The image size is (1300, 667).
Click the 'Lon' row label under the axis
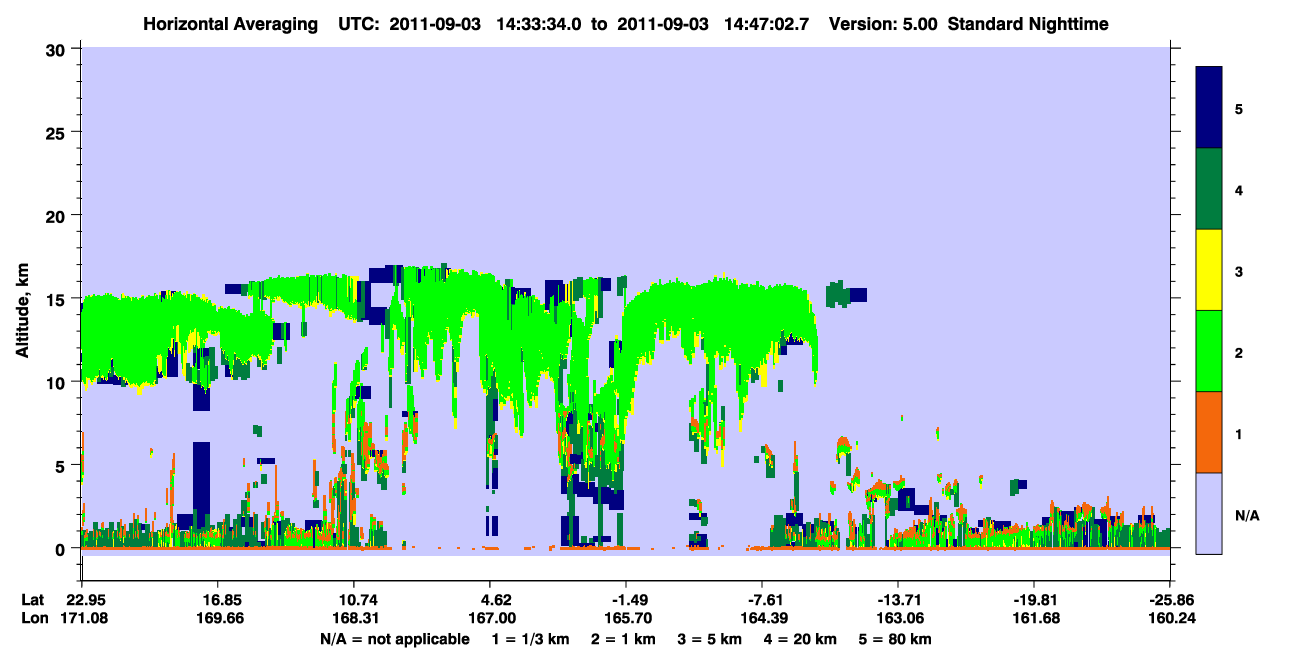[x=33, y=618]
